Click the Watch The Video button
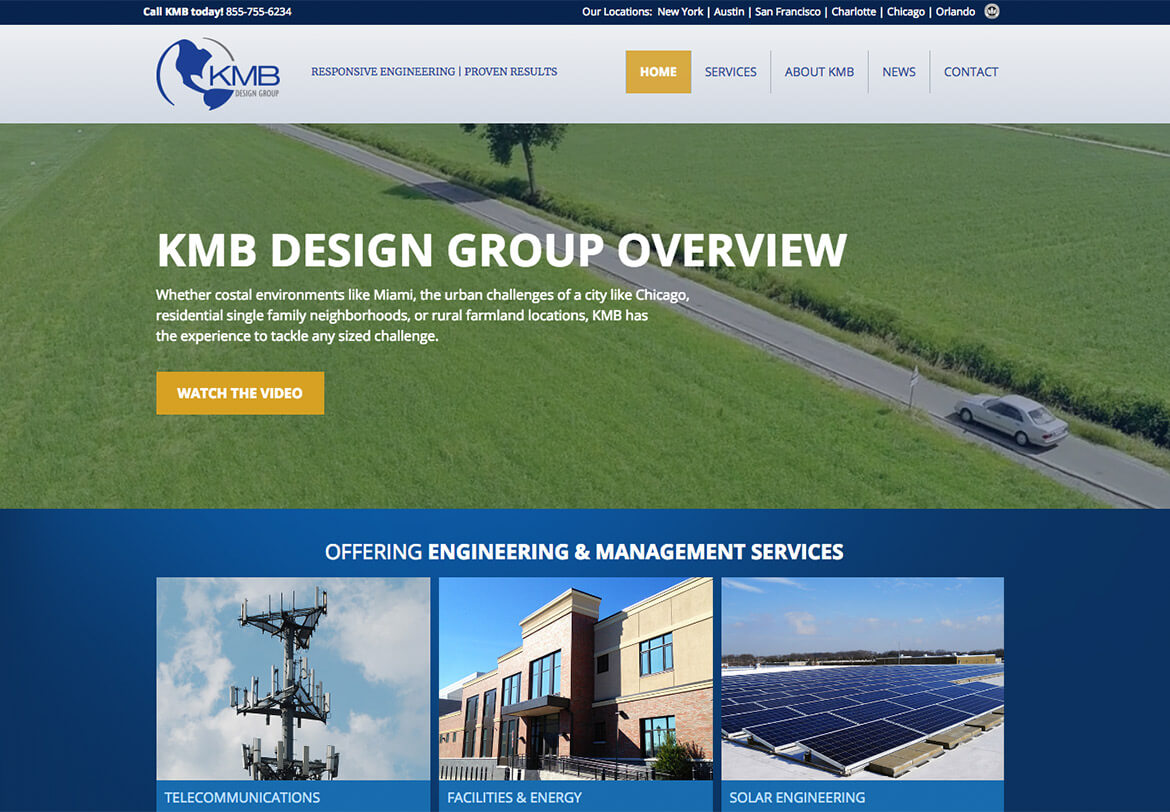This screenshot has width=1170, height=812. click(x=240, y=393)
